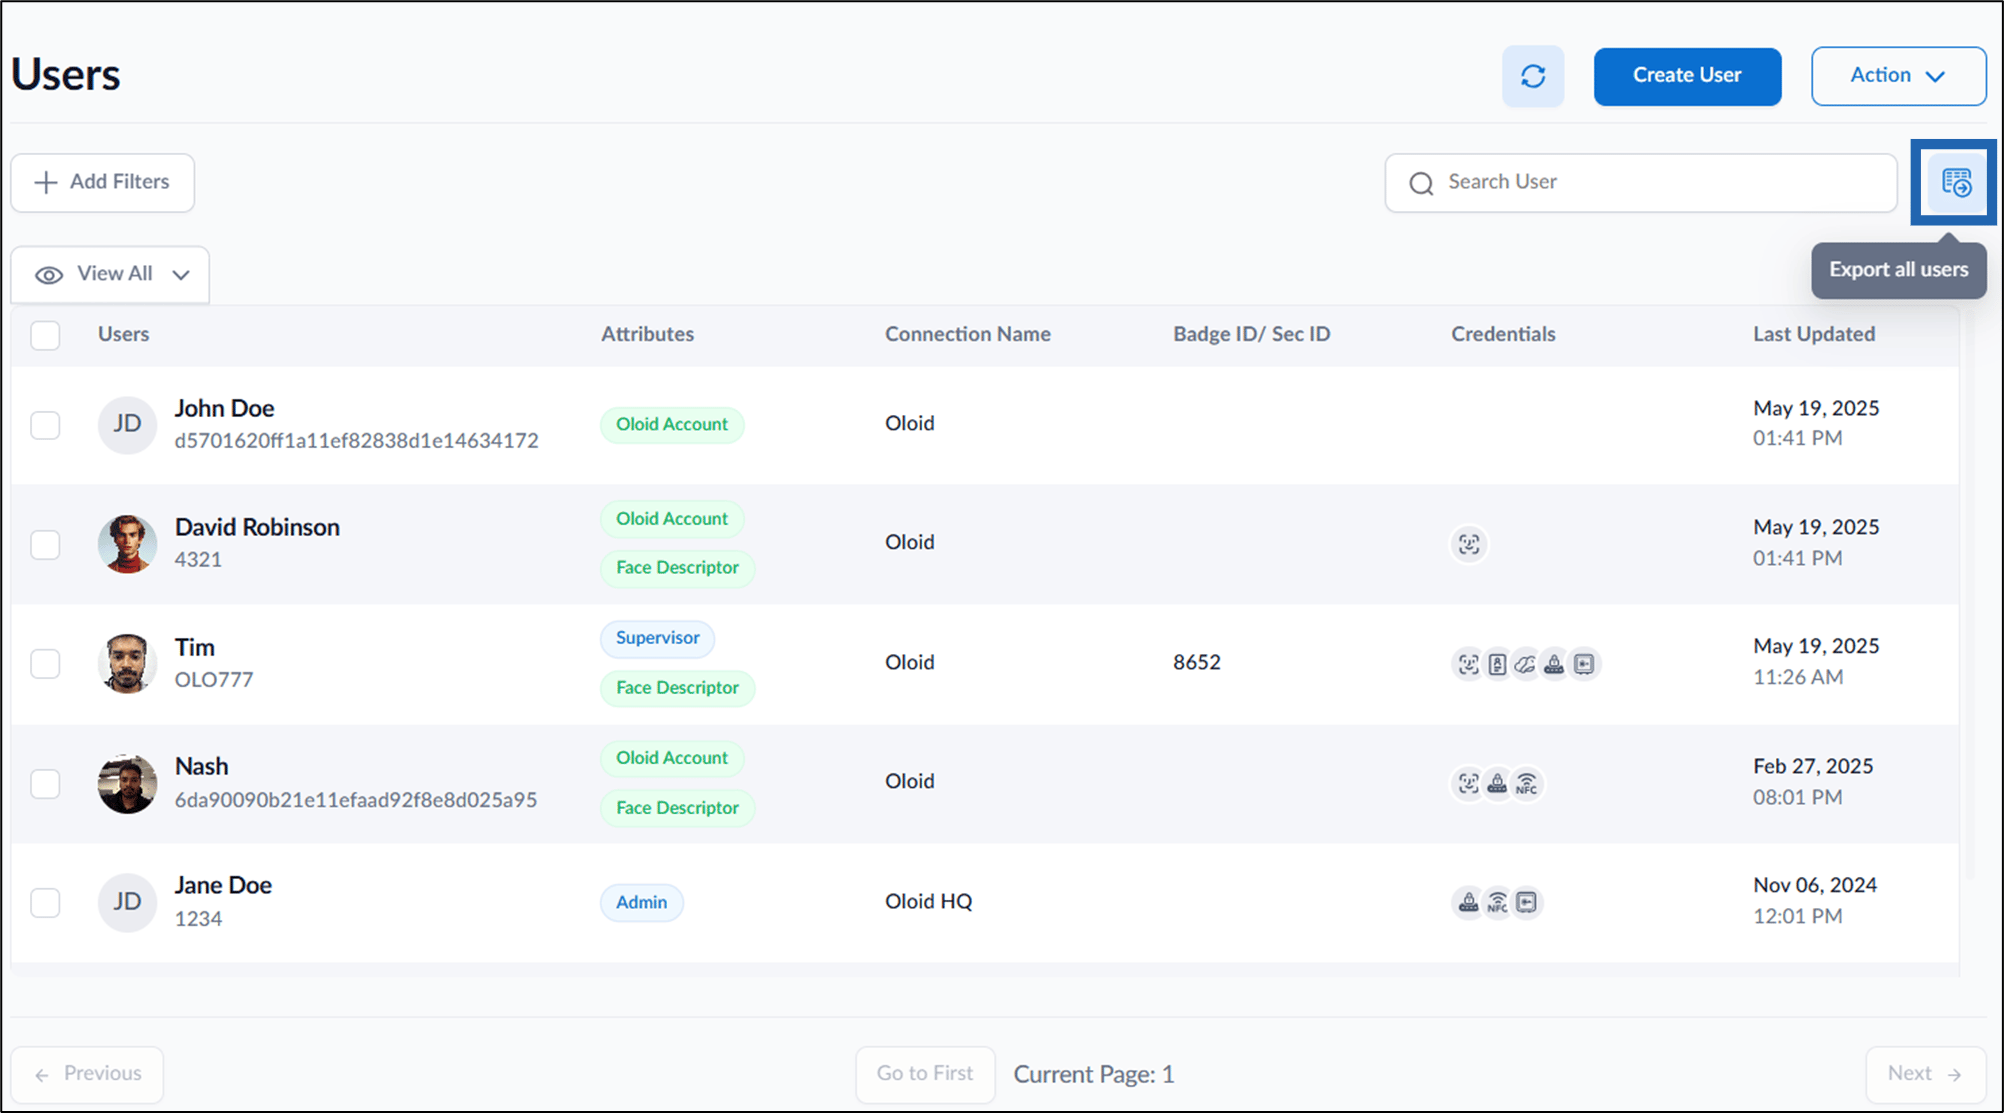Image resolution: width=2004 pixels, height=1113 pixels.
Task: Click Nash's Face Descriptor tag
Action: [677, 808]
